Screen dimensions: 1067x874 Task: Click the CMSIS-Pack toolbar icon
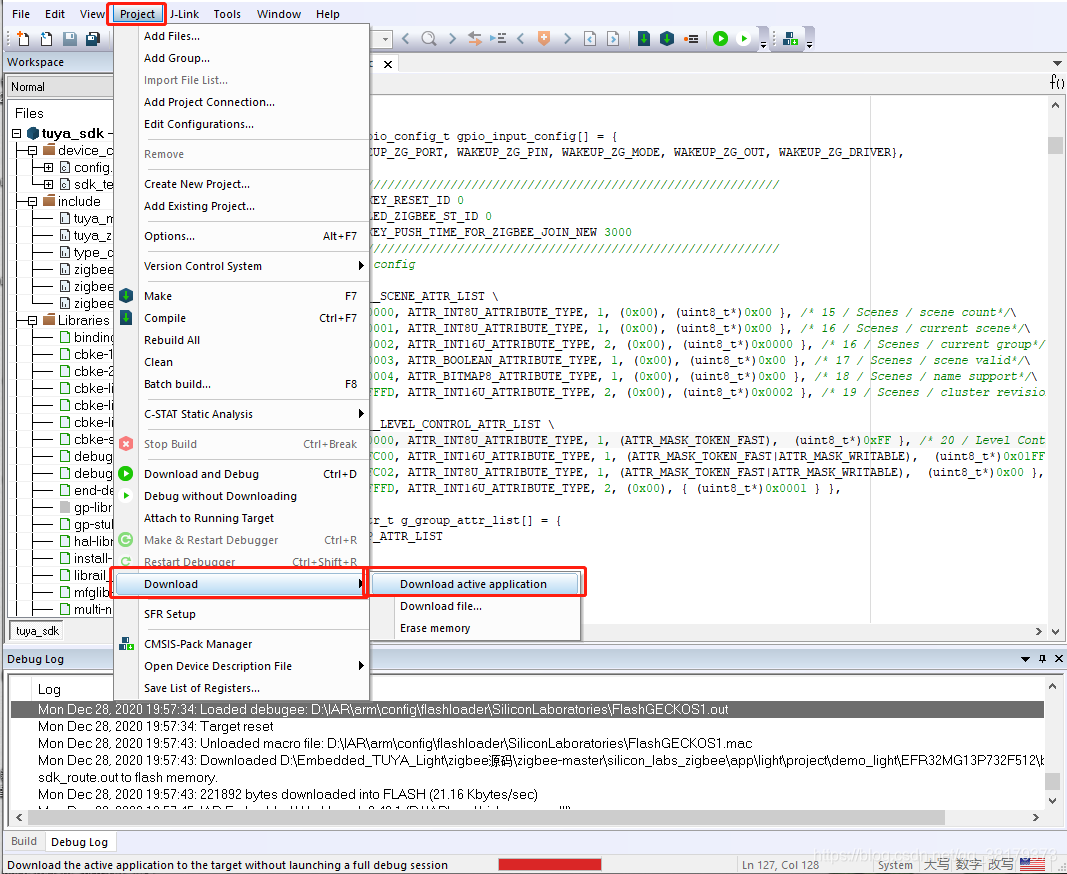coord(790,39)
